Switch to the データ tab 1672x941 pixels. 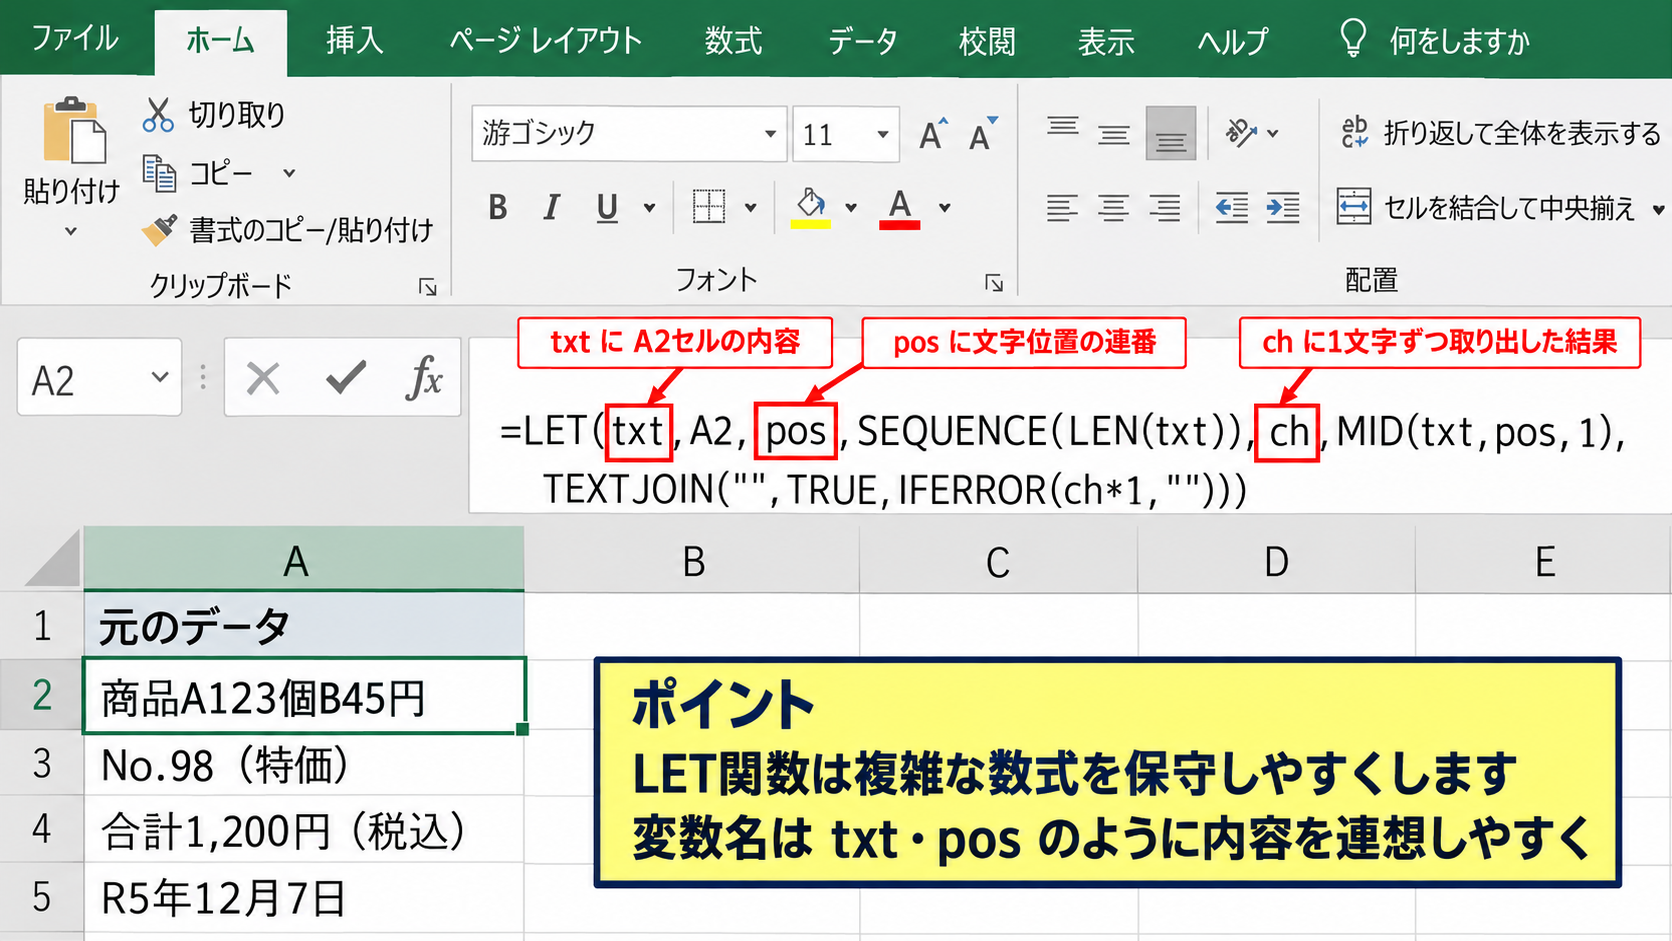(x=862, y=41)
